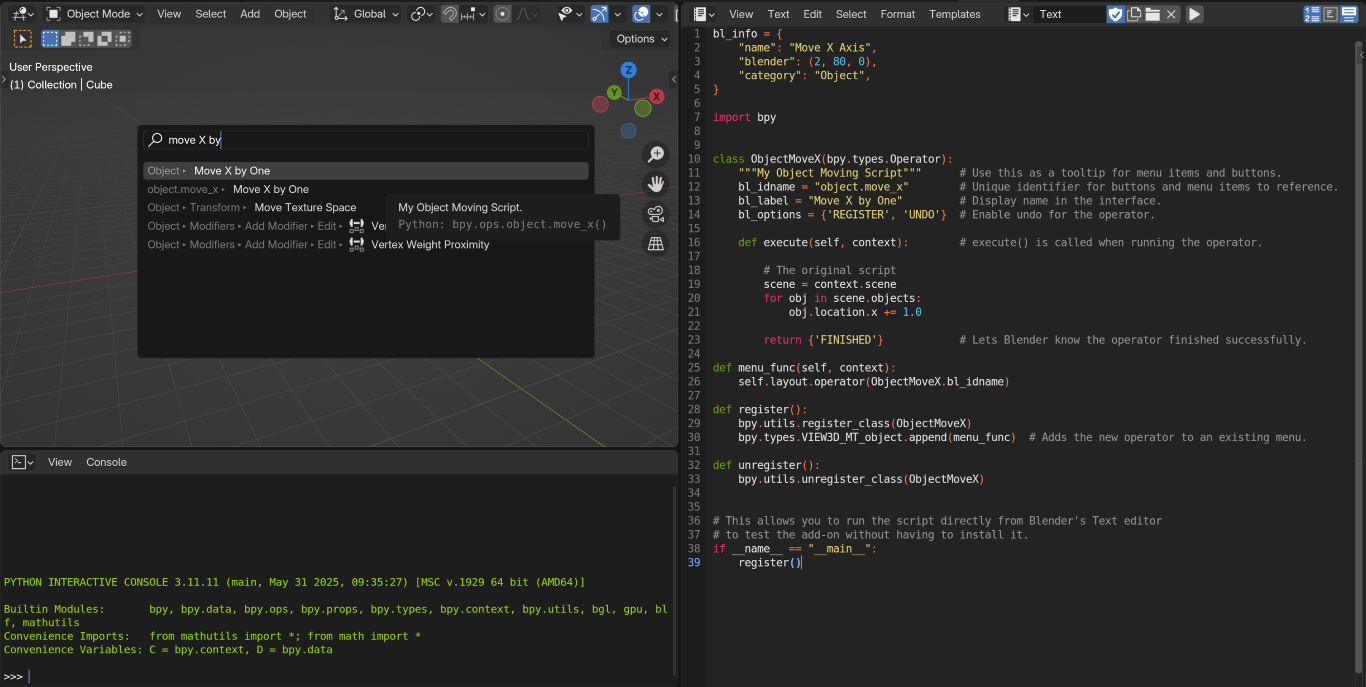
Task: Switch to camera view with the camera icon
Action: coord(655,214)
